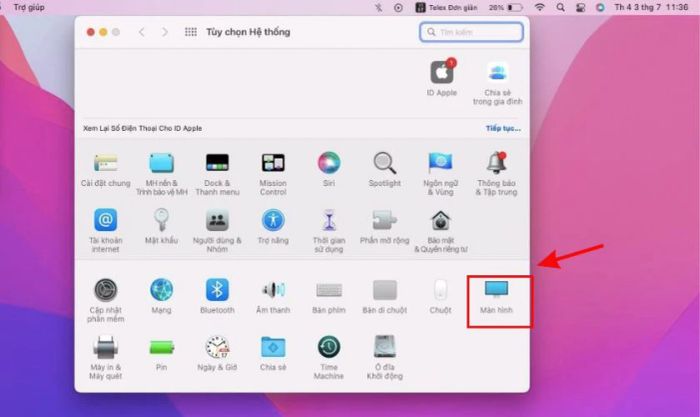Open Thông báo & Tập trung preferences
Screen dimensions: 700x417
pyautogui.click(x=496, y=174)
